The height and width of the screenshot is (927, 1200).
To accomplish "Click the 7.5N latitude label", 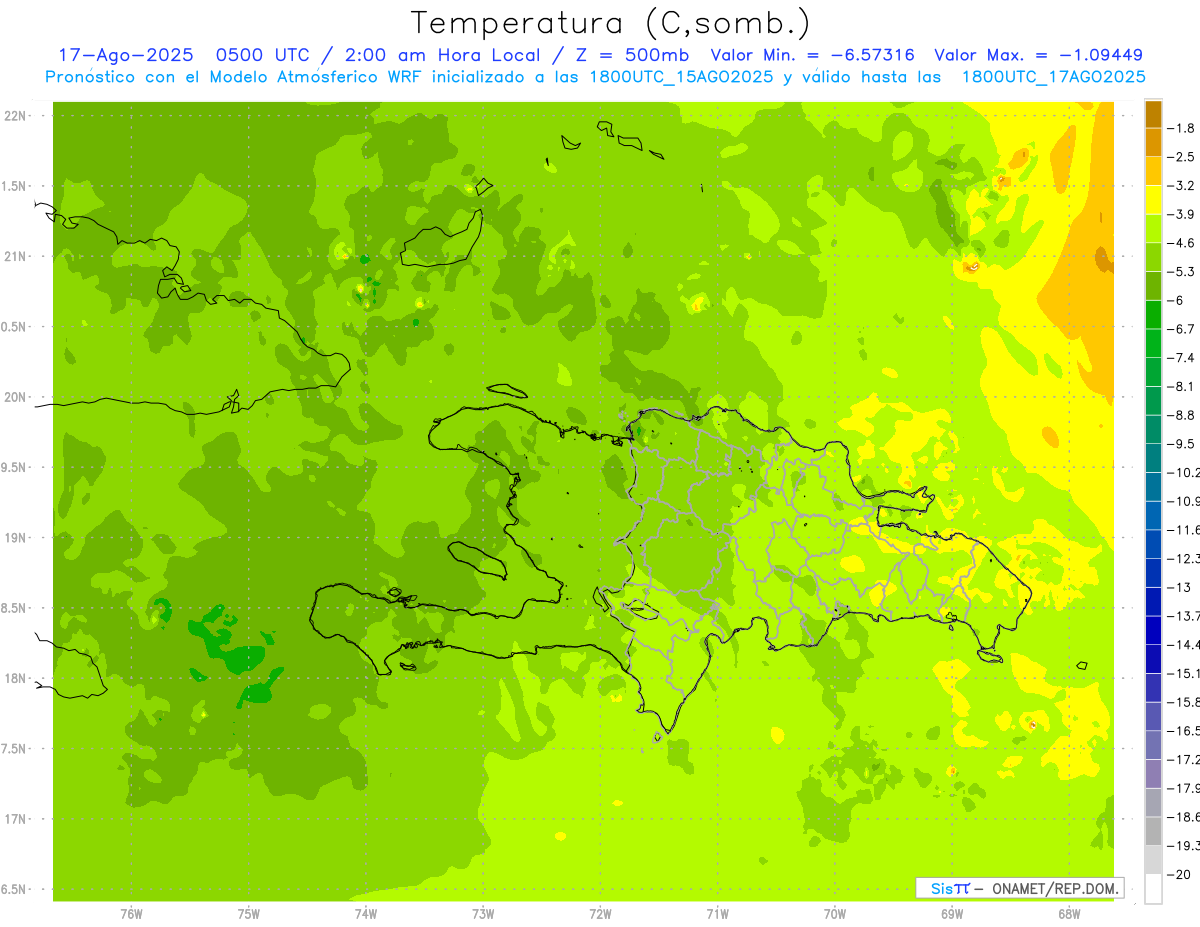I will click(x=15, y=749).
